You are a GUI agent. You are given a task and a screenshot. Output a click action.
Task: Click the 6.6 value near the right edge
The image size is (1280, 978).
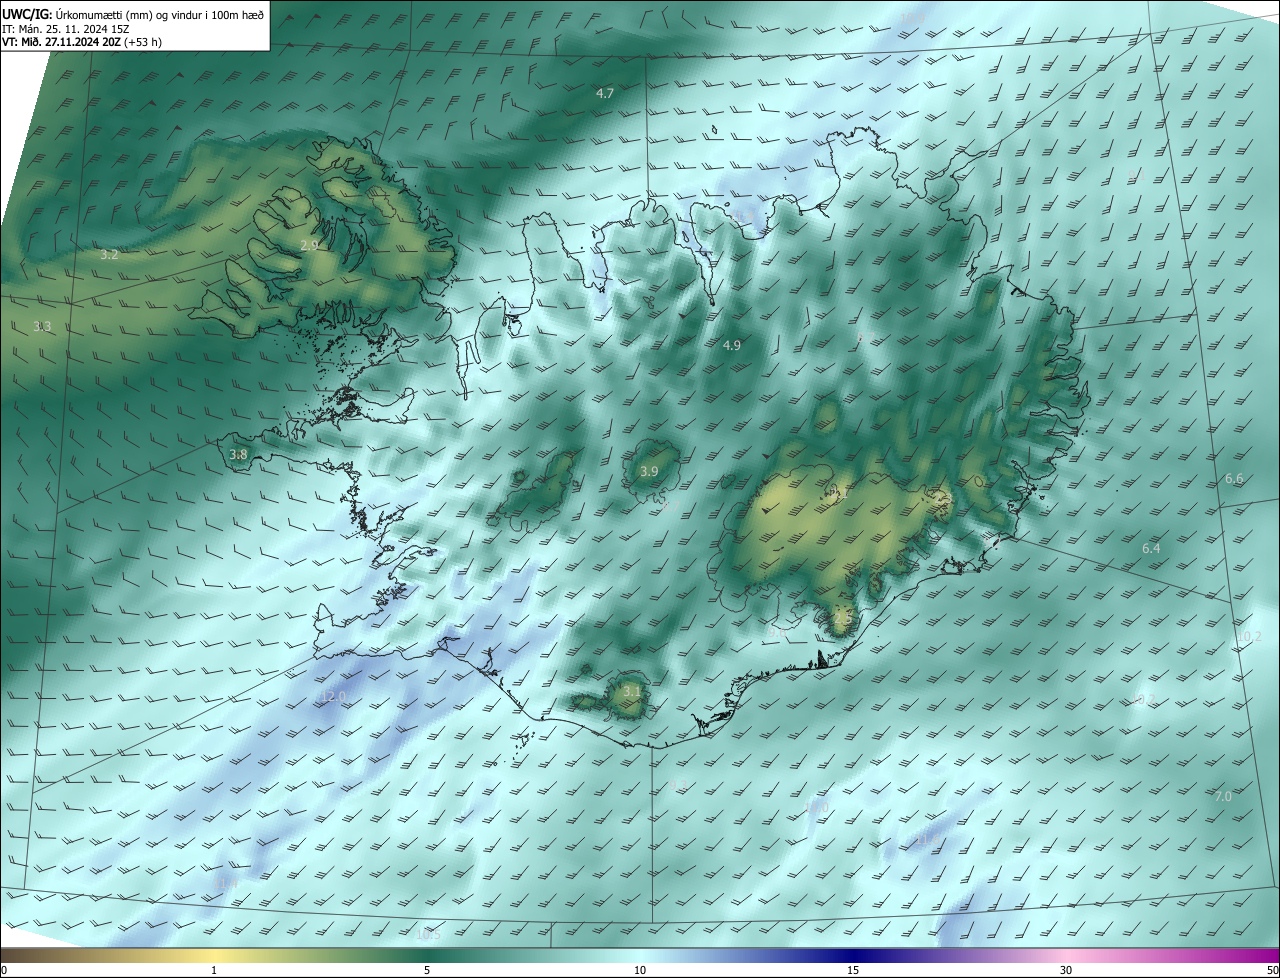click(1234, 479)
